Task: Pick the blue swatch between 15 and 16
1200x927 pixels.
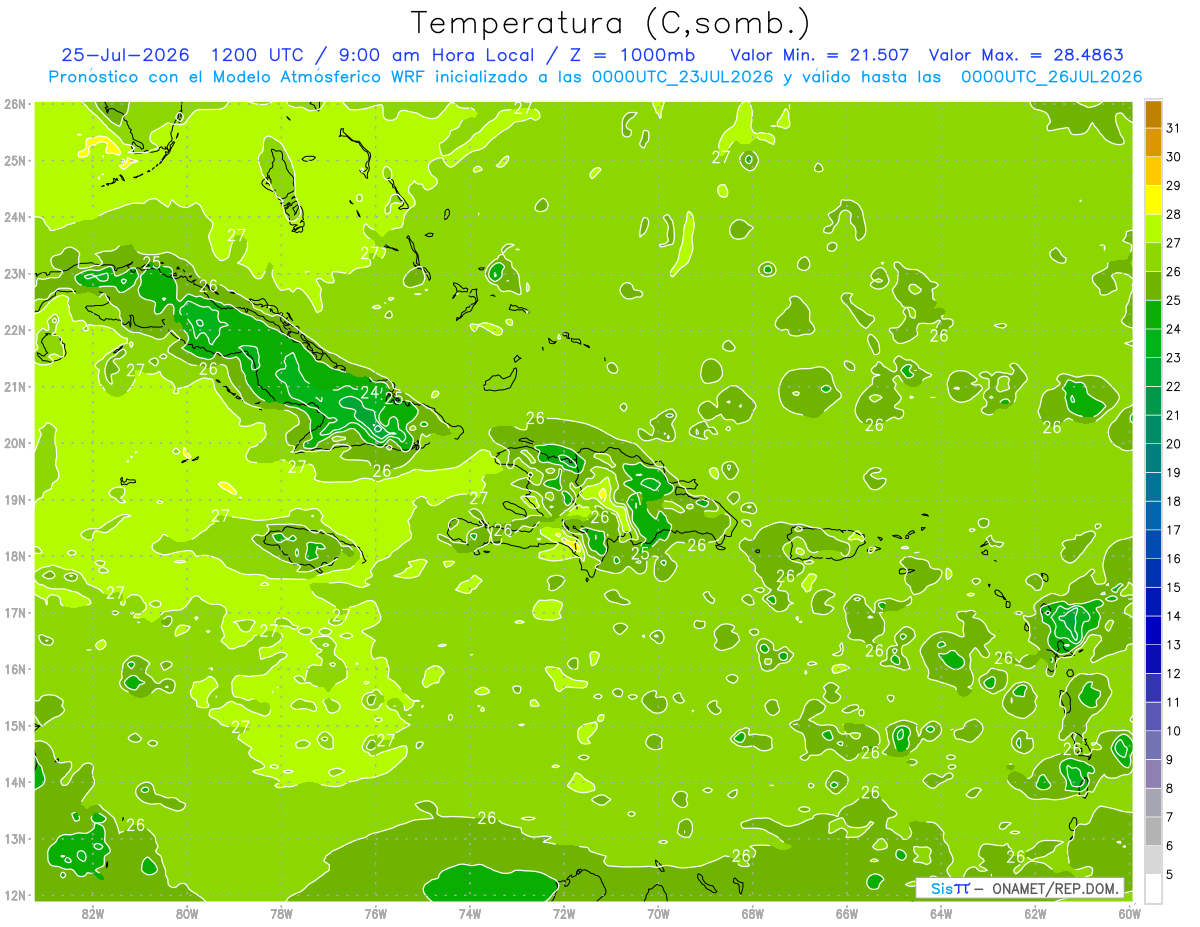Action: click(x=1153, y=573)
